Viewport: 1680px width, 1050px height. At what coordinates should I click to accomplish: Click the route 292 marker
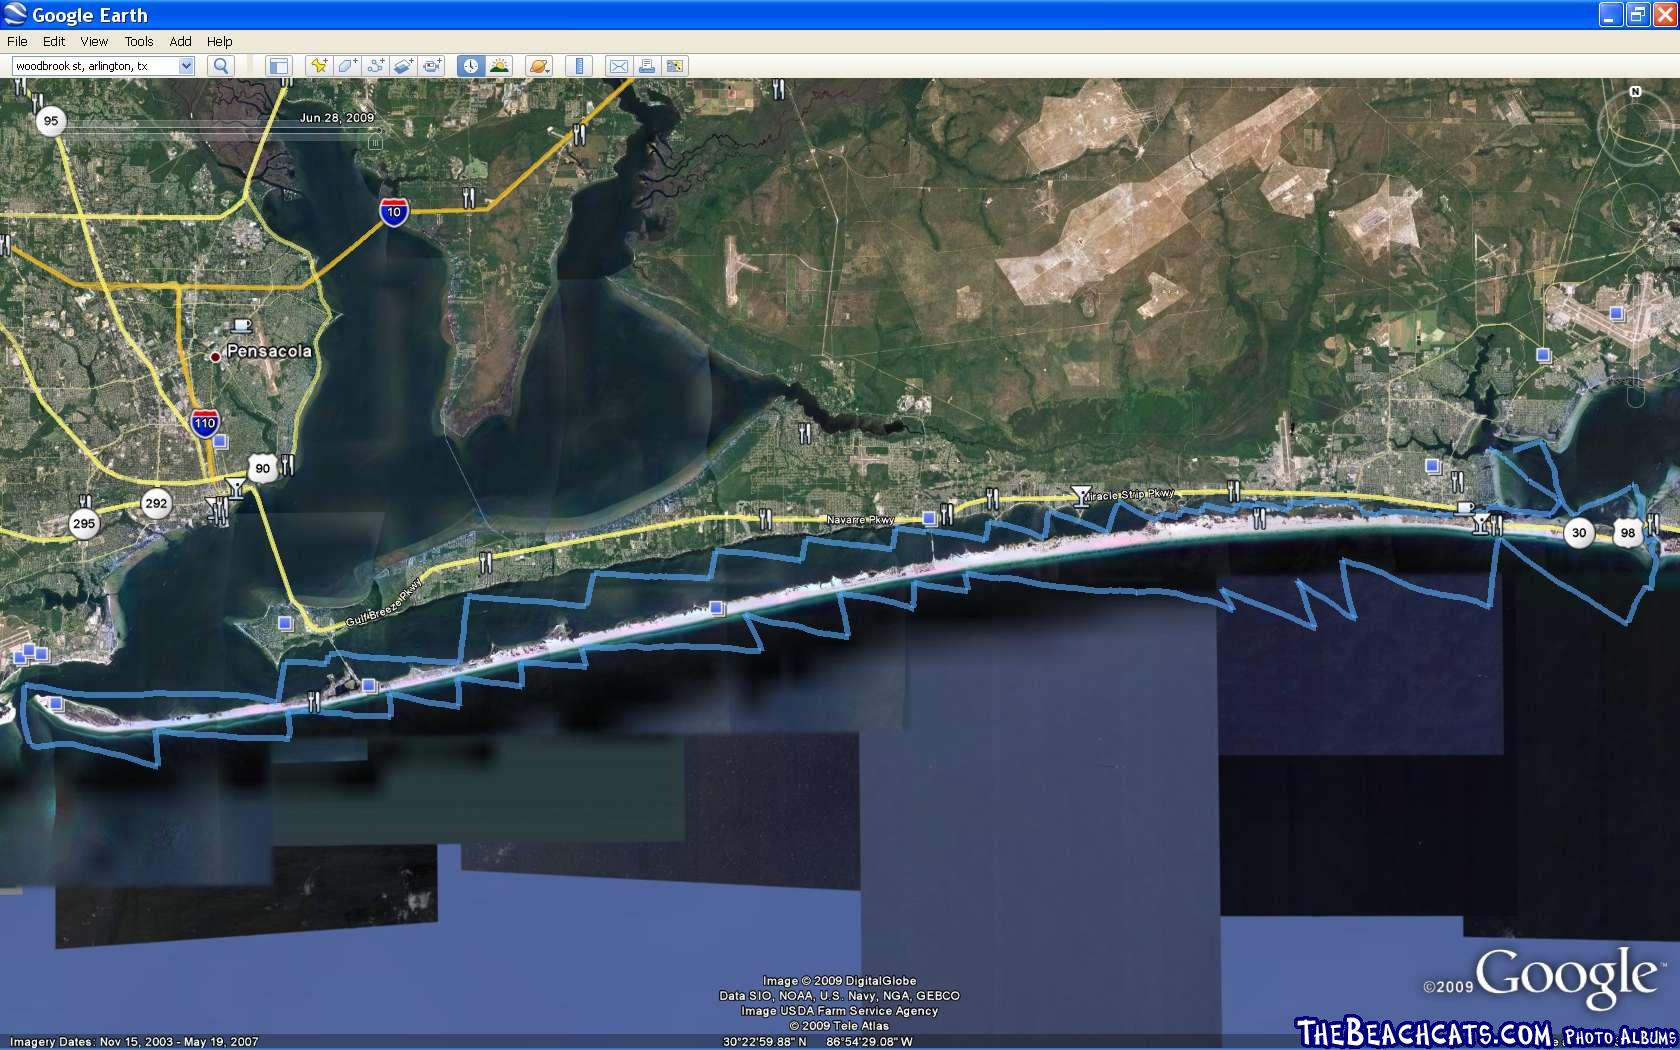pos(156,503)
